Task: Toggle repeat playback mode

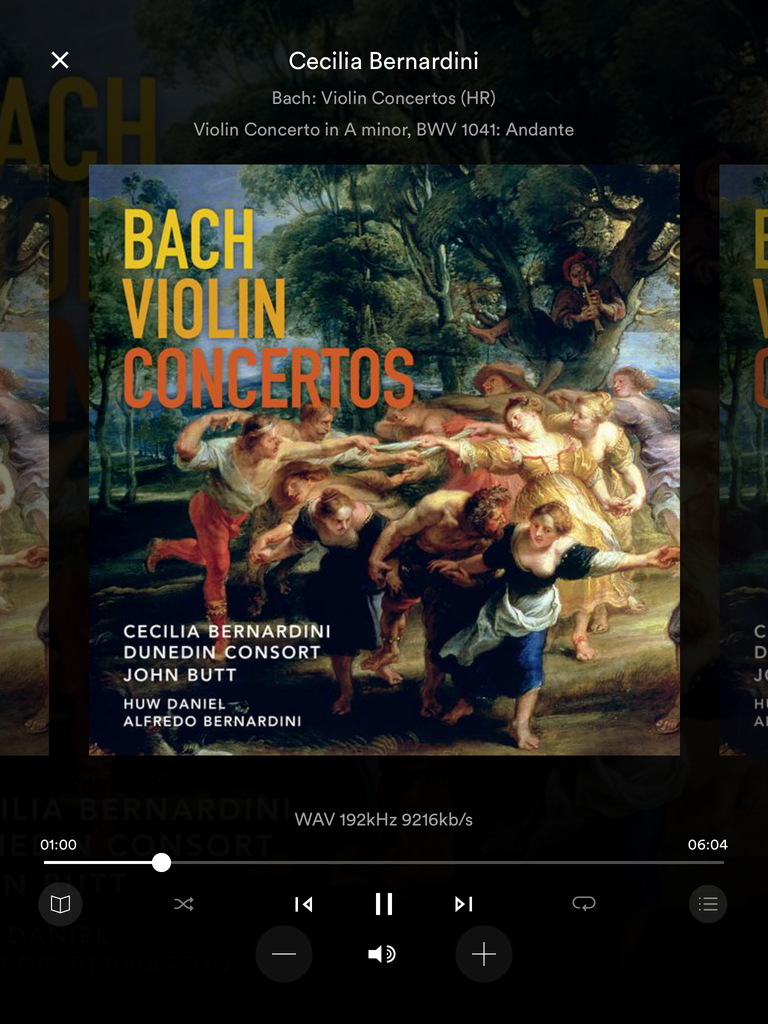Action: pos(583,903)
